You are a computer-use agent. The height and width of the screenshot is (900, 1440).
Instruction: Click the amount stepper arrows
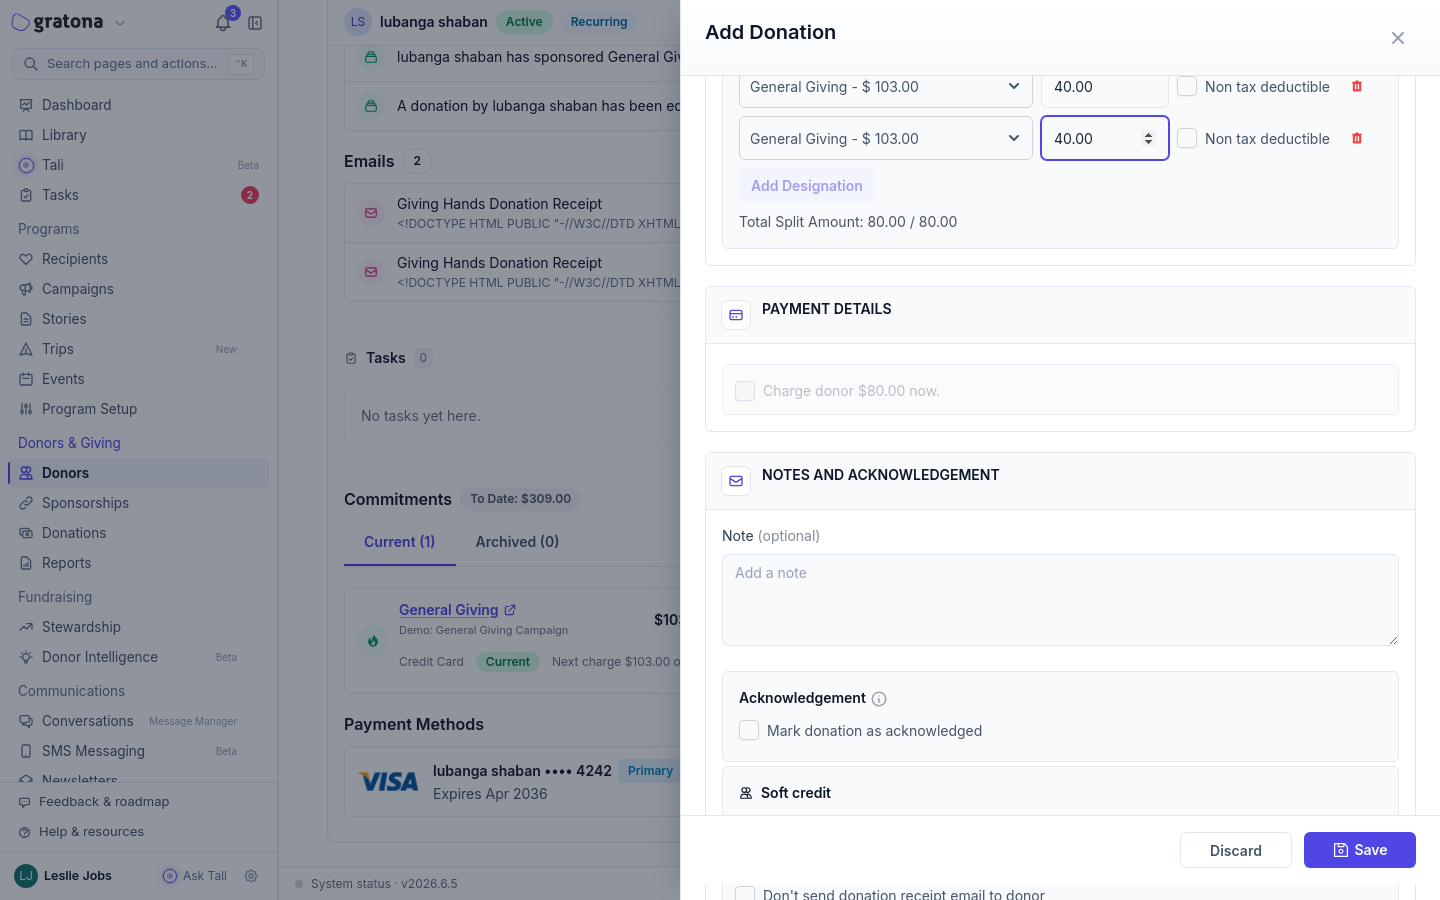tap(1148, 139)
